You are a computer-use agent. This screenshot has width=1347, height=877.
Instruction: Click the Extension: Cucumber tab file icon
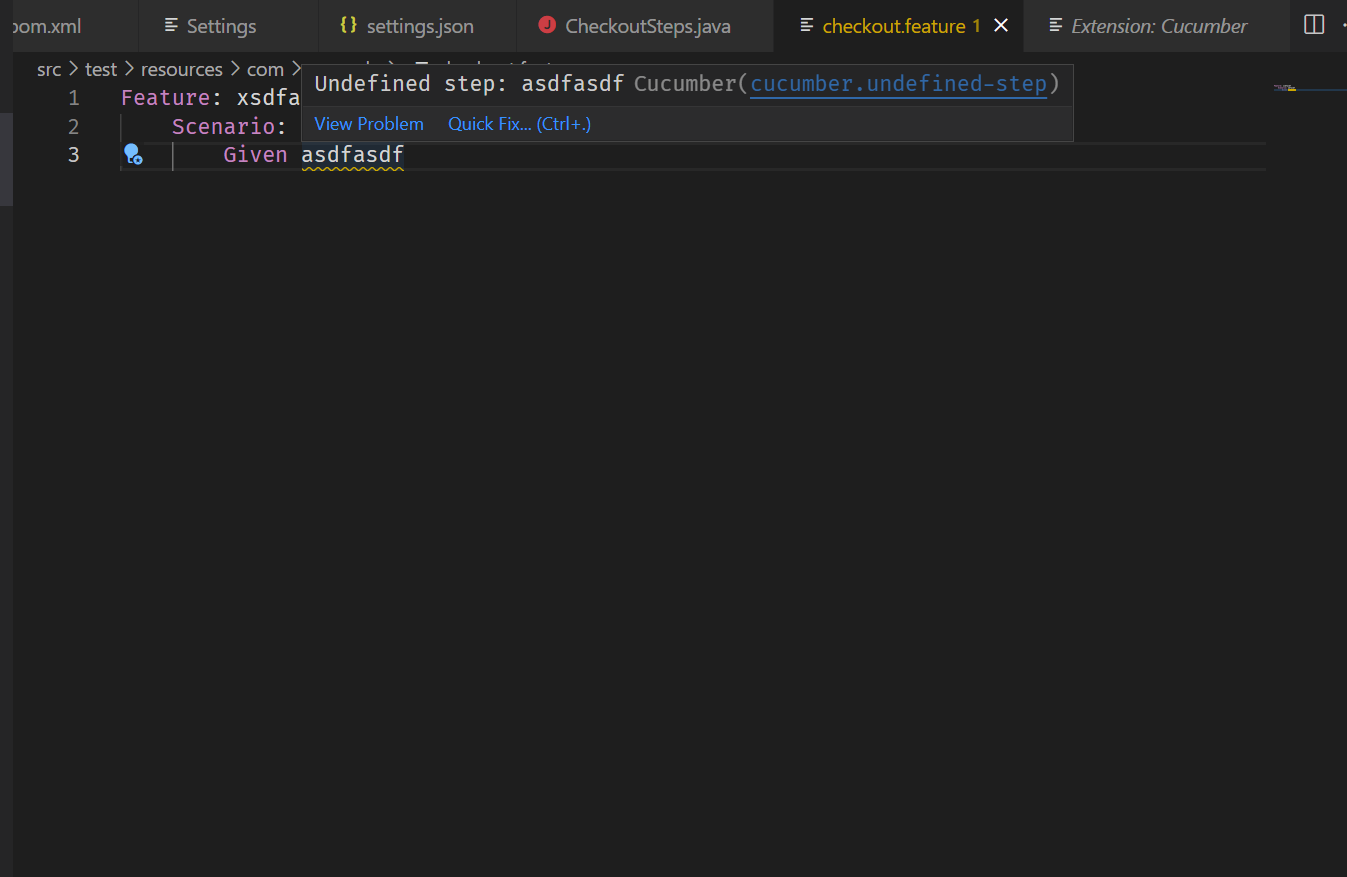click(x=1056, y=26)
